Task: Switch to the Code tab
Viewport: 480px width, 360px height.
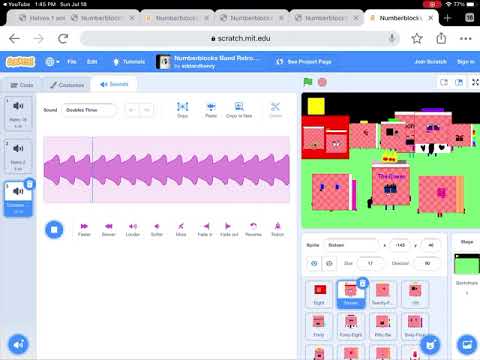Action: pos(21,85)
